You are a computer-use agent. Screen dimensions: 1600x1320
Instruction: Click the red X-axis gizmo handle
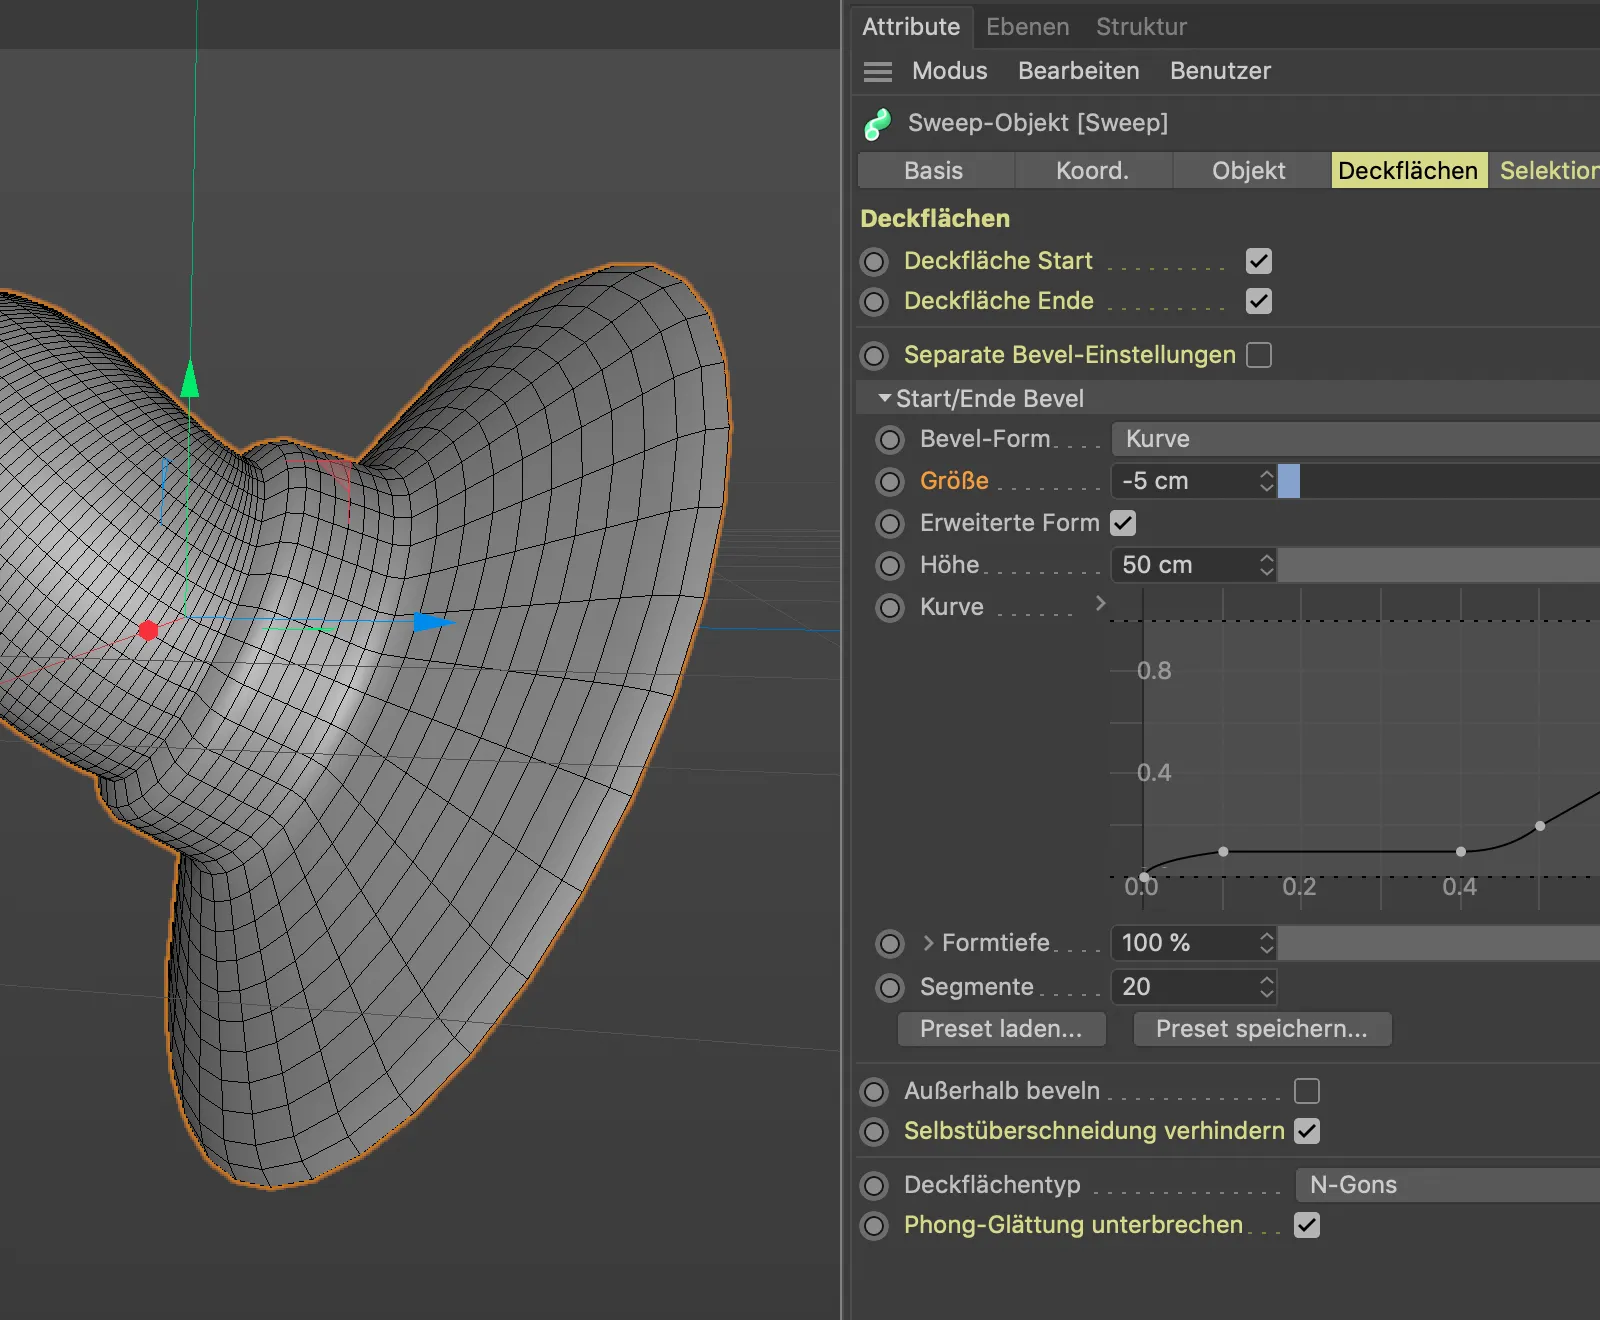[148, 630]
